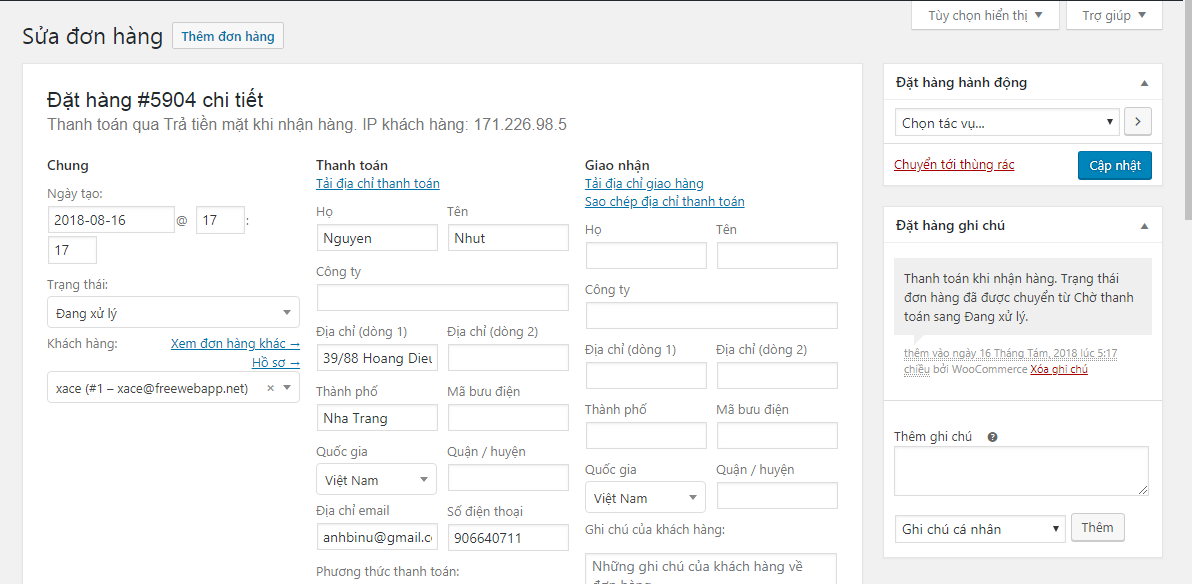1192x584 pixels.
Task: Collapse the Đặt hàng hành động panel arrow
Action: coord(1144,83)
